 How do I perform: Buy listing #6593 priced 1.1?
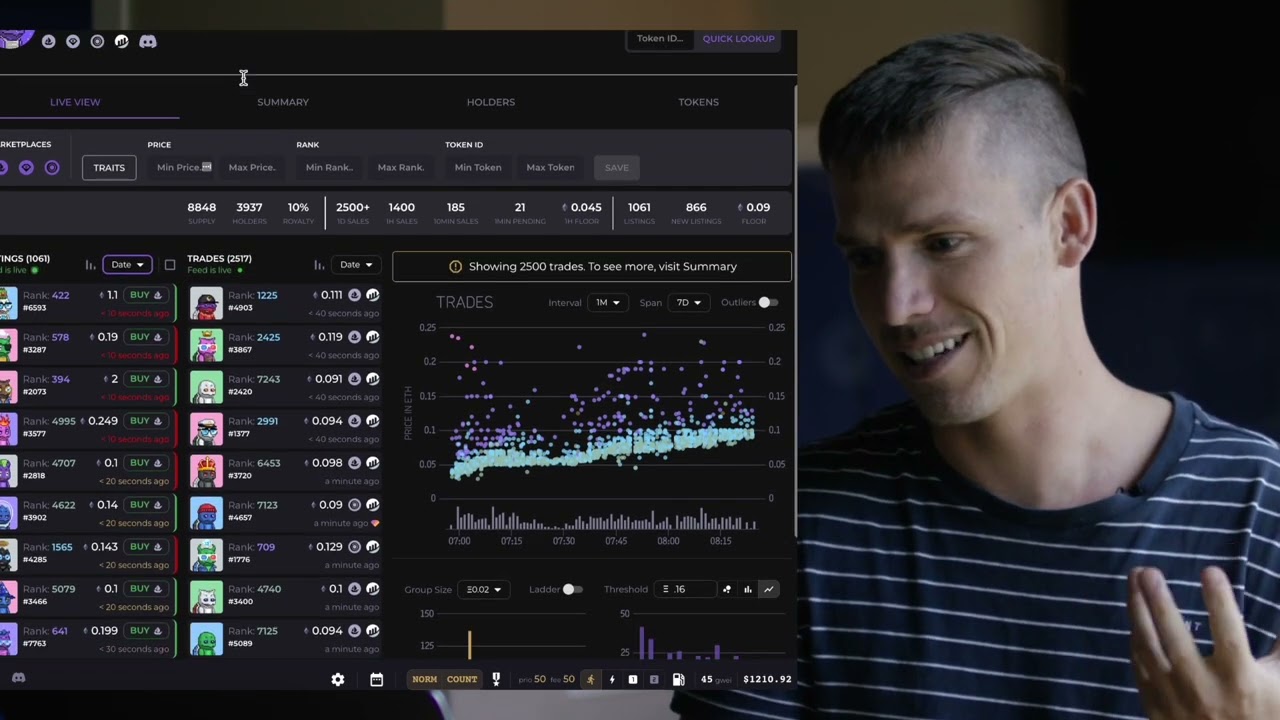click(146, 295)
